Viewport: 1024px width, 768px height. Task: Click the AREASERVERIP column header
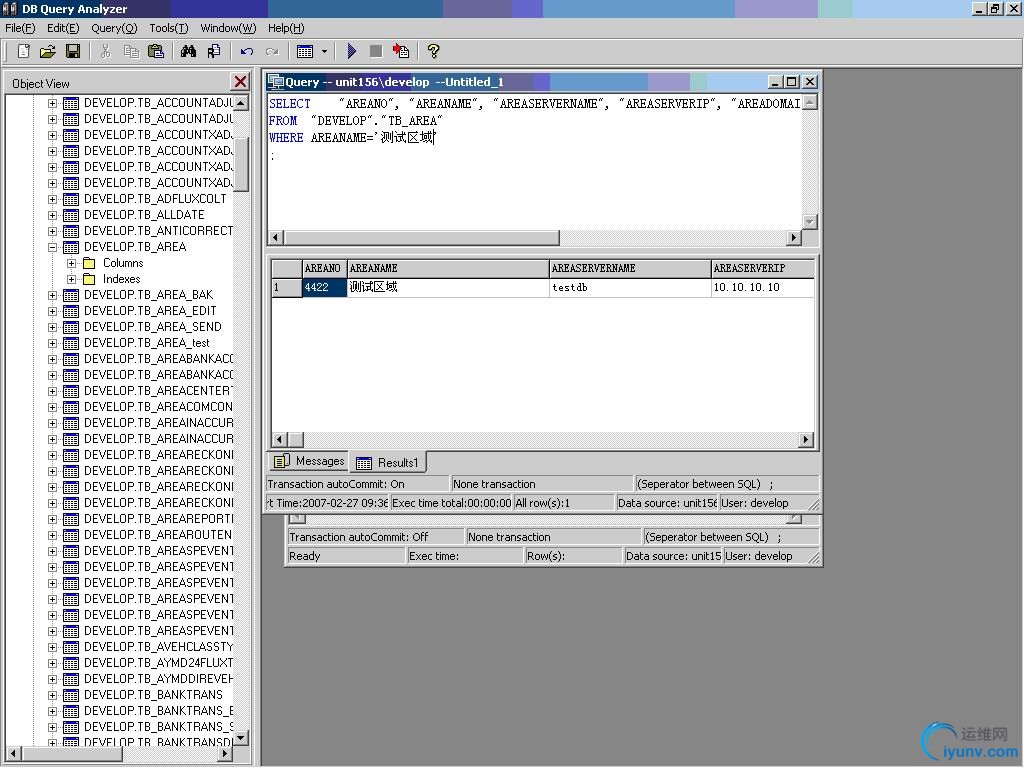point(763,268)
